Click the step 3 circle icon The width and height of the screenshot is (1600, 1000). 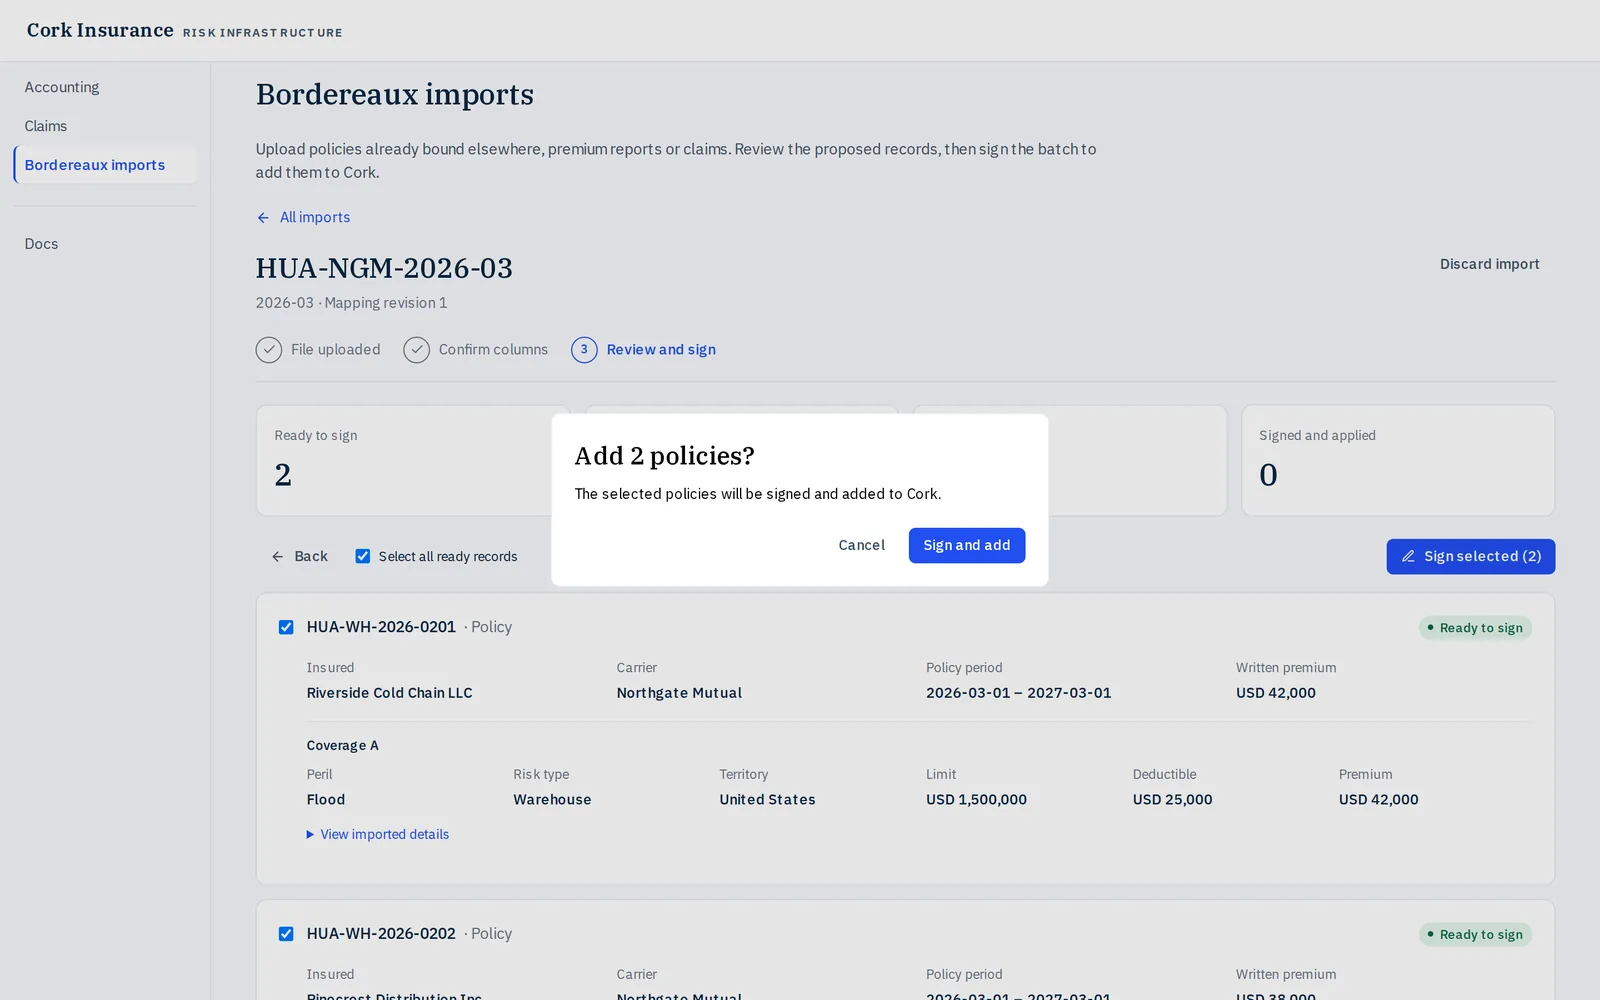click(584, 350)
